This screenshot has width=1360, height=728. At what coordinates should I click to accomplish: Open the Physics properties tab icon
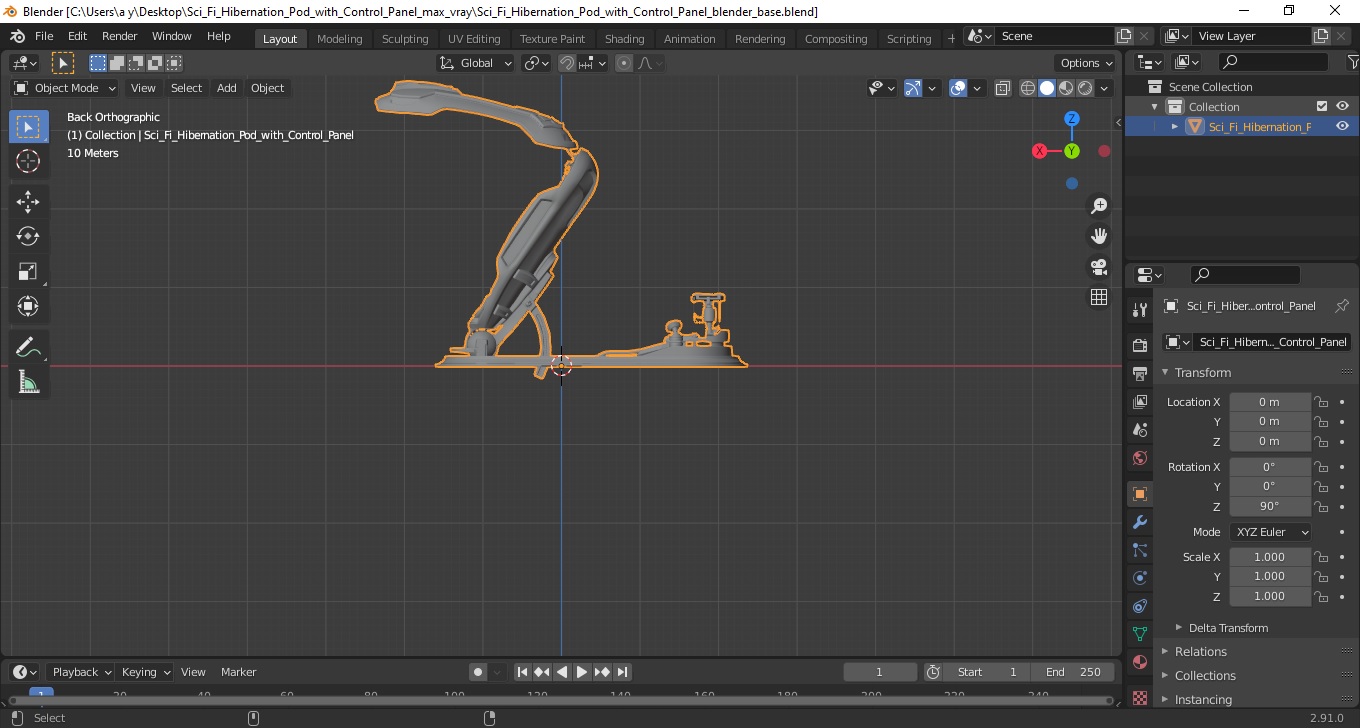1139,578
